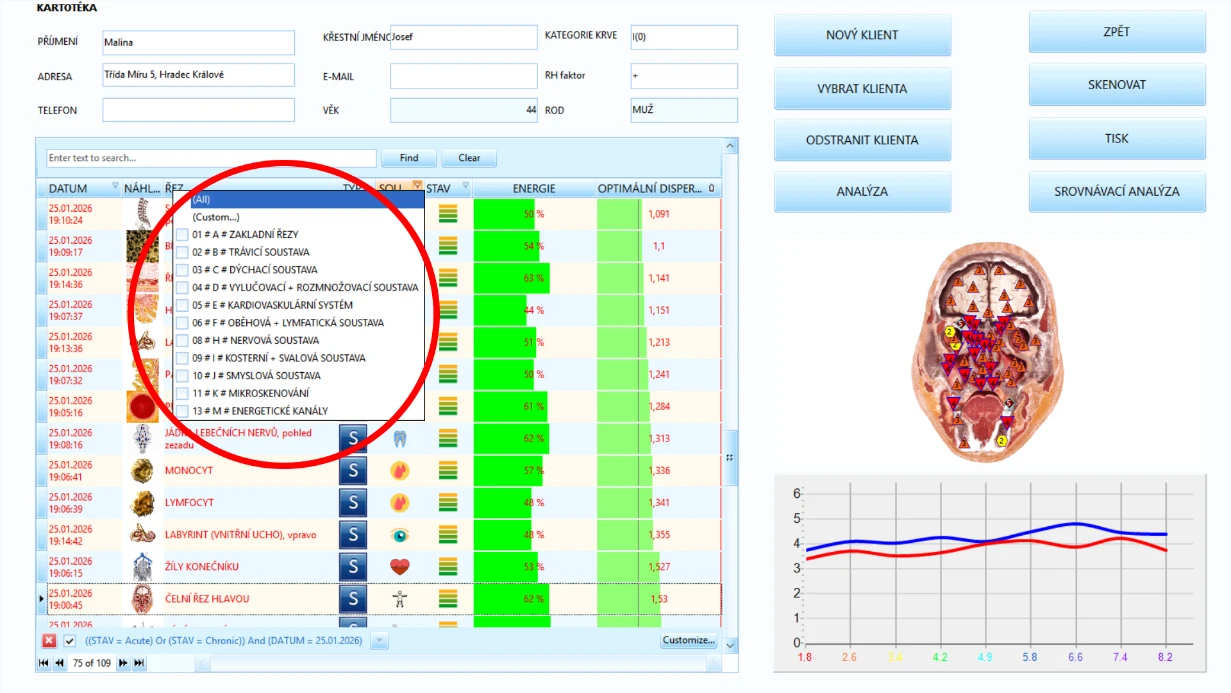Click the 57 % energy bar for MONOCYT
This screenshot has width=1231, height=693.
tap(534, 470)
